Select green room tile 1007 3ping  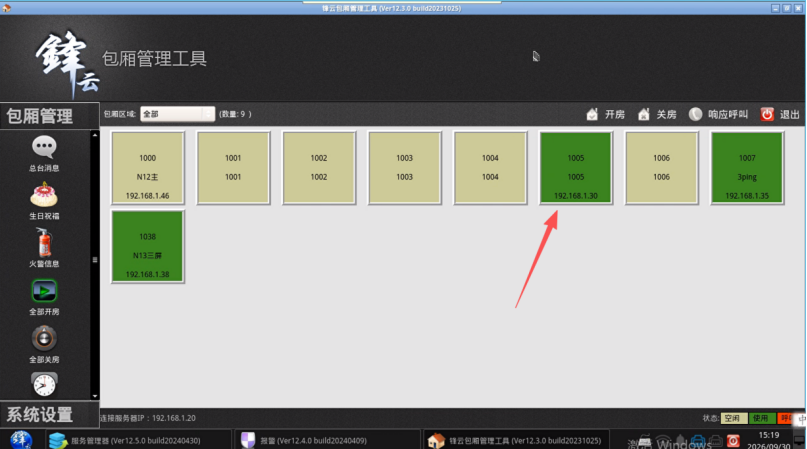747,168
